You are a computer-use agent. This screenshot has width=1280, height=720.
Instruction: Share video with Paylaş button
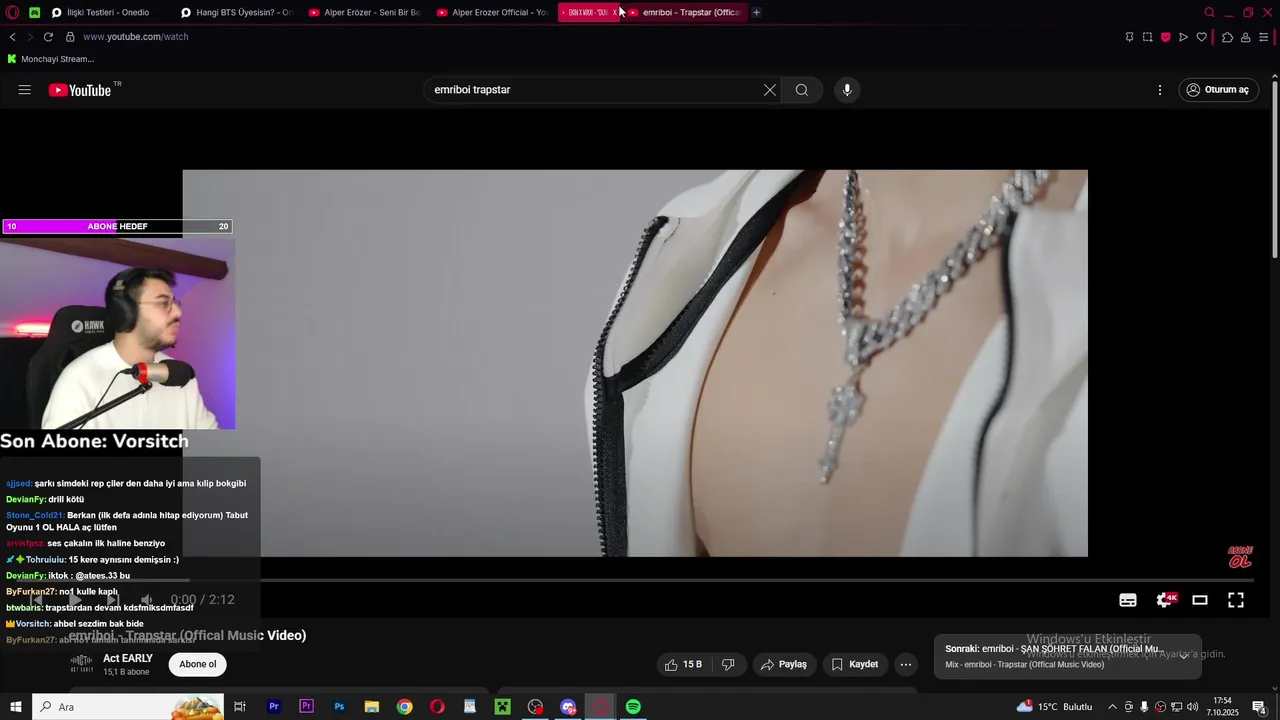click(x=784, y=664)
